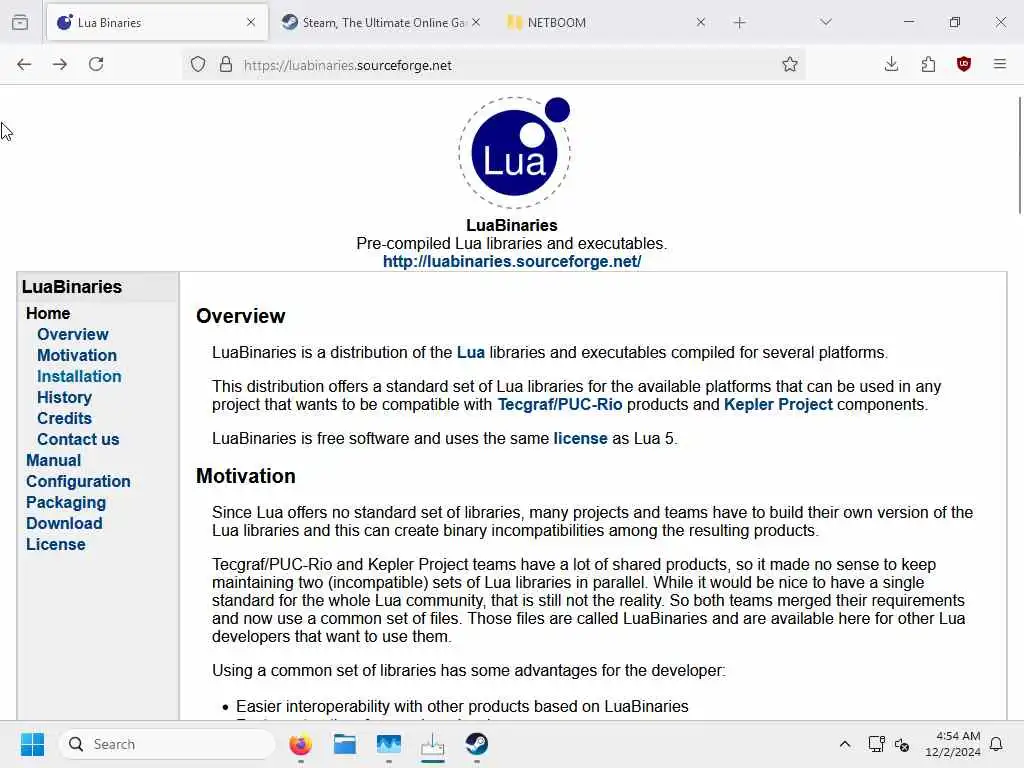Open File Explorer from the taskbar
This screenshot has width=1024, height=768.
point(344,744)
